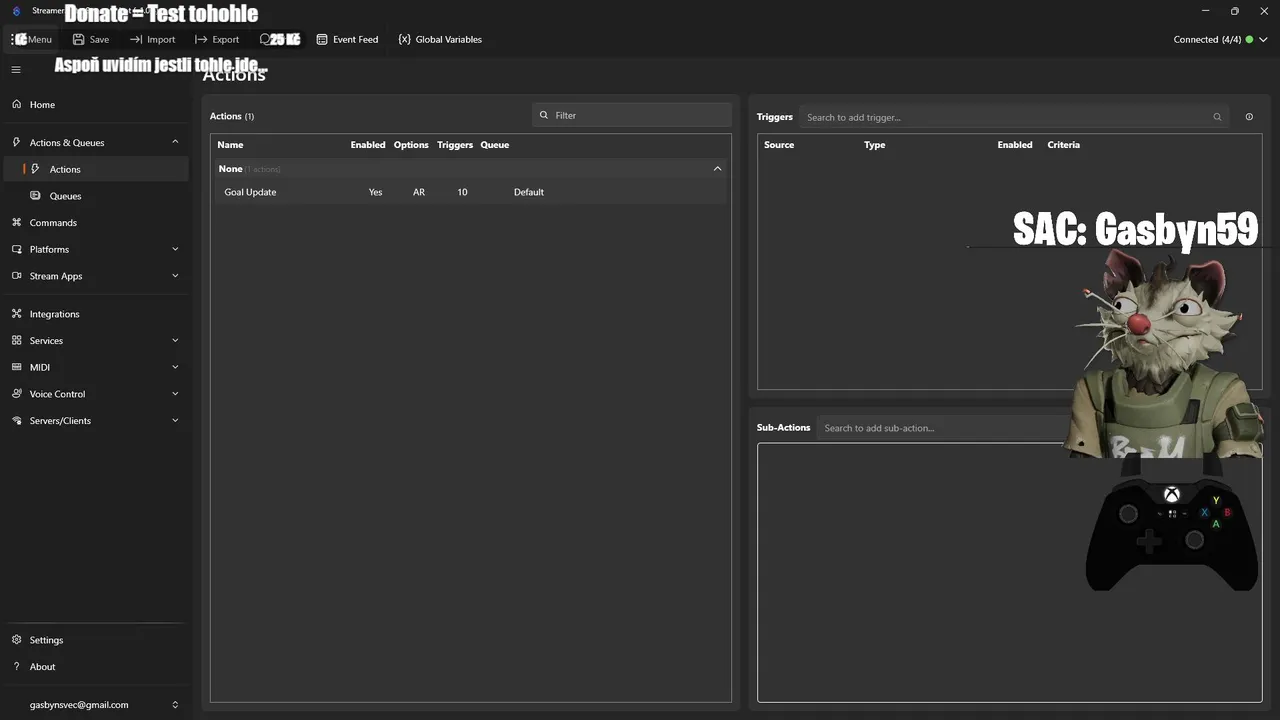
Task: Expand the Services section chevron
Action: (x=175, y=341)
